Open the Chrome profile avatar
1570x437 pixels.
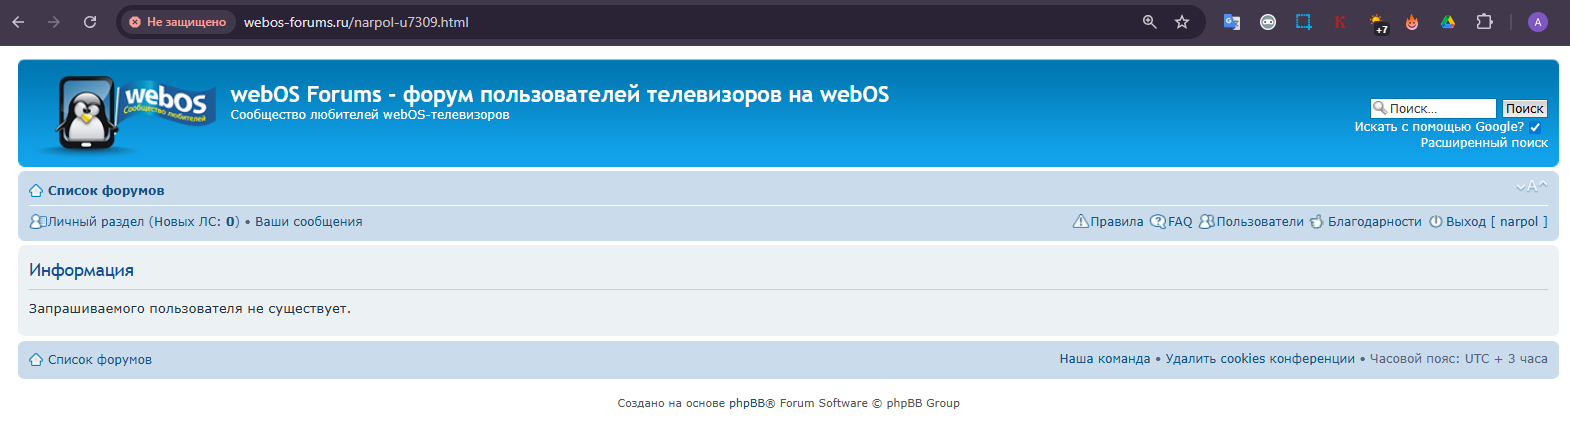coord(1537,22)
